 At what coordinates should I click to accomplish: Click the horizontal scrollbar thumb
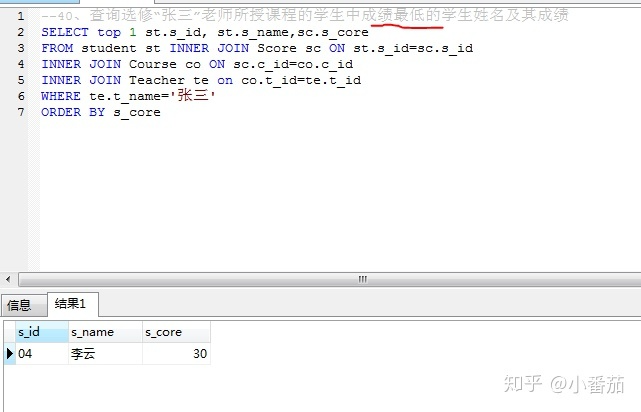point(329,280)
